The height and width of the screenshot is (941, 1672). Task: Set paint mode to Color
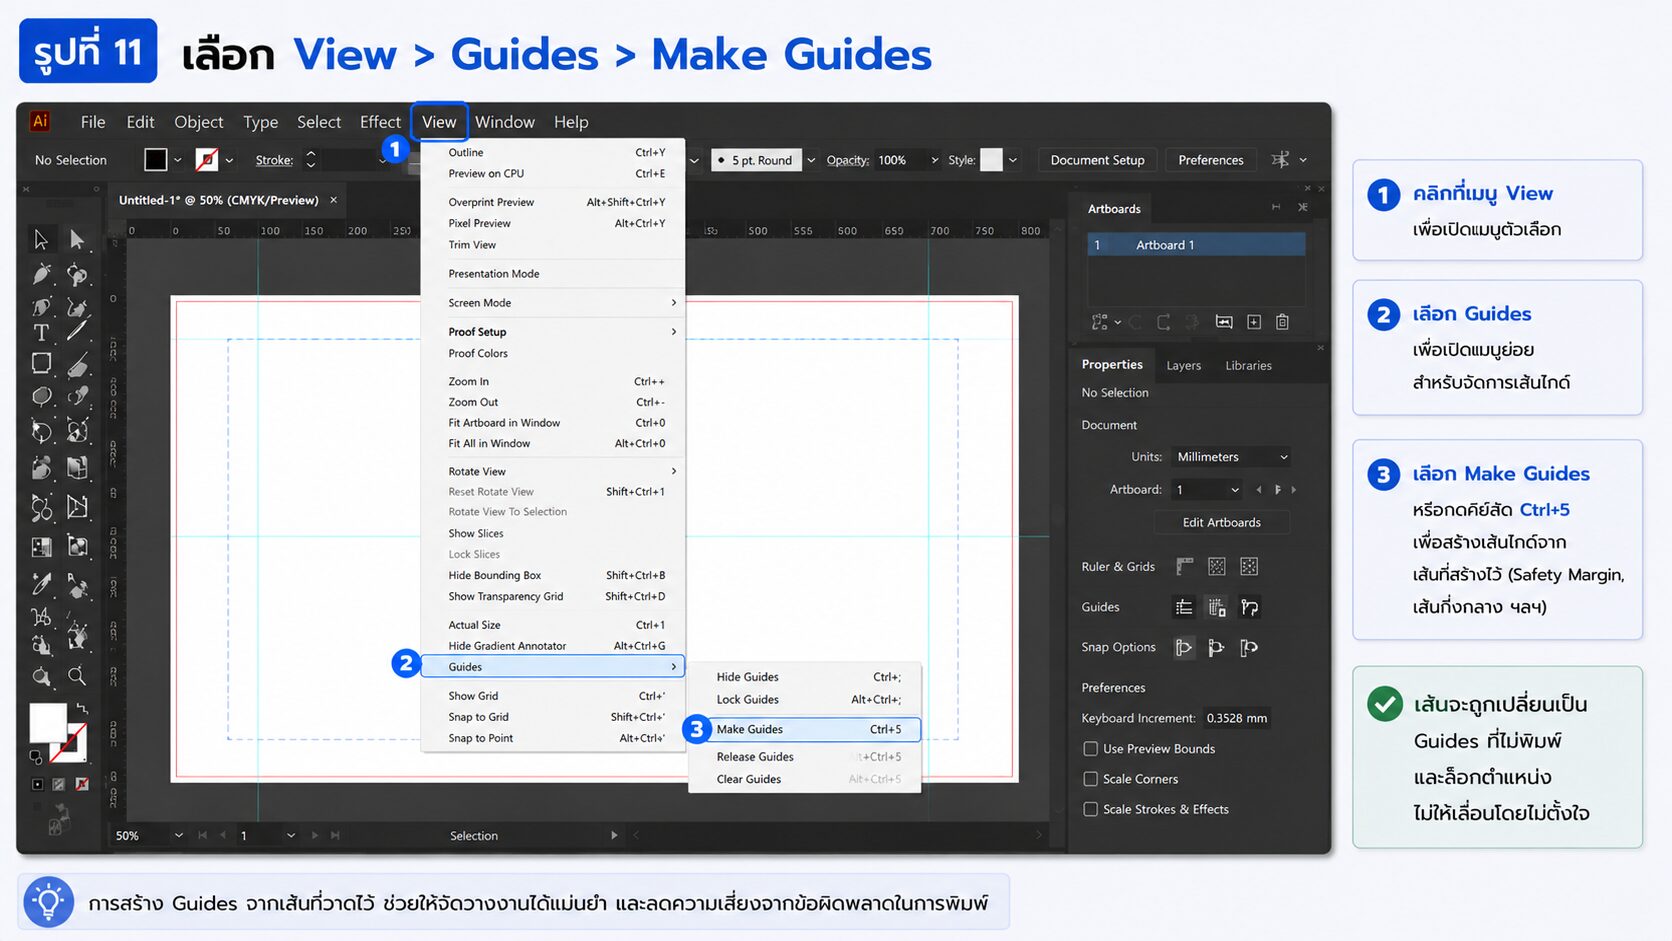(x=37, y=784)
